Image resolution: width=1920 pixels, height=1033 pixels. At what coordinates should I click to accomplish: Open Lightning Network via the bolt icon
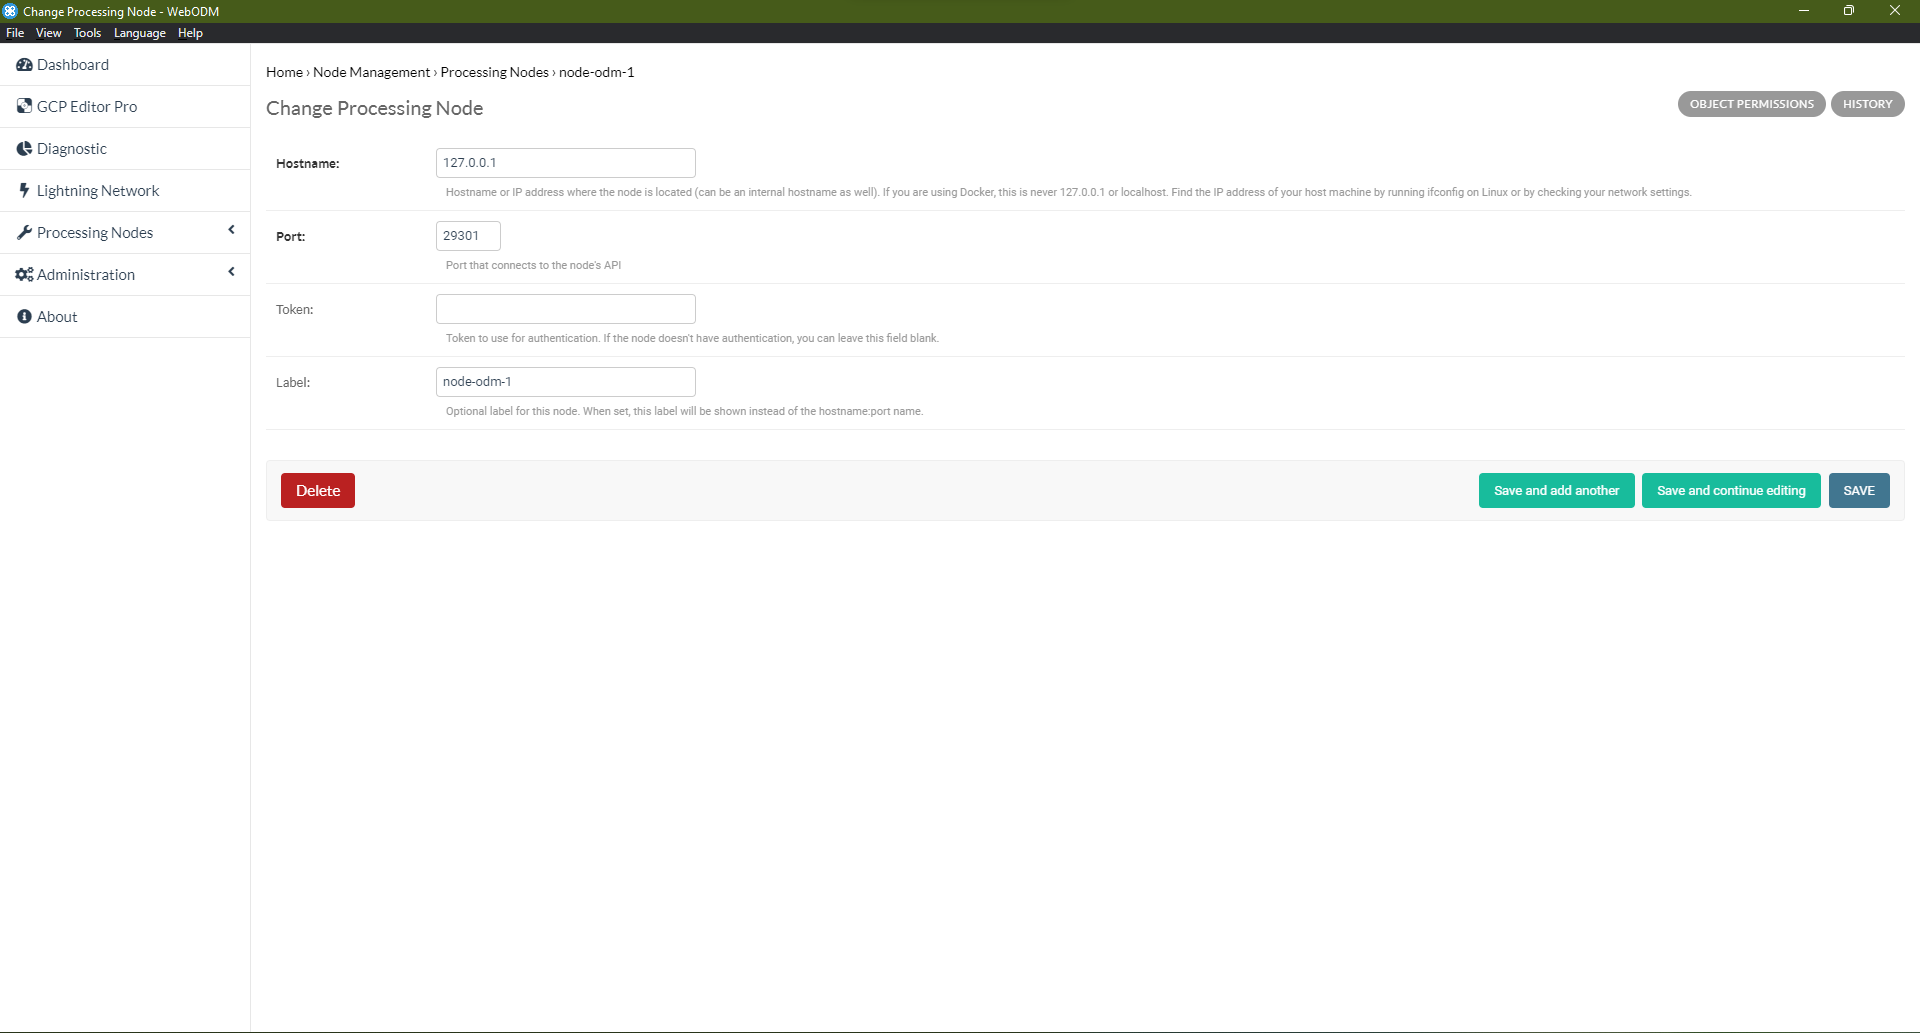(x=24, y=190)
